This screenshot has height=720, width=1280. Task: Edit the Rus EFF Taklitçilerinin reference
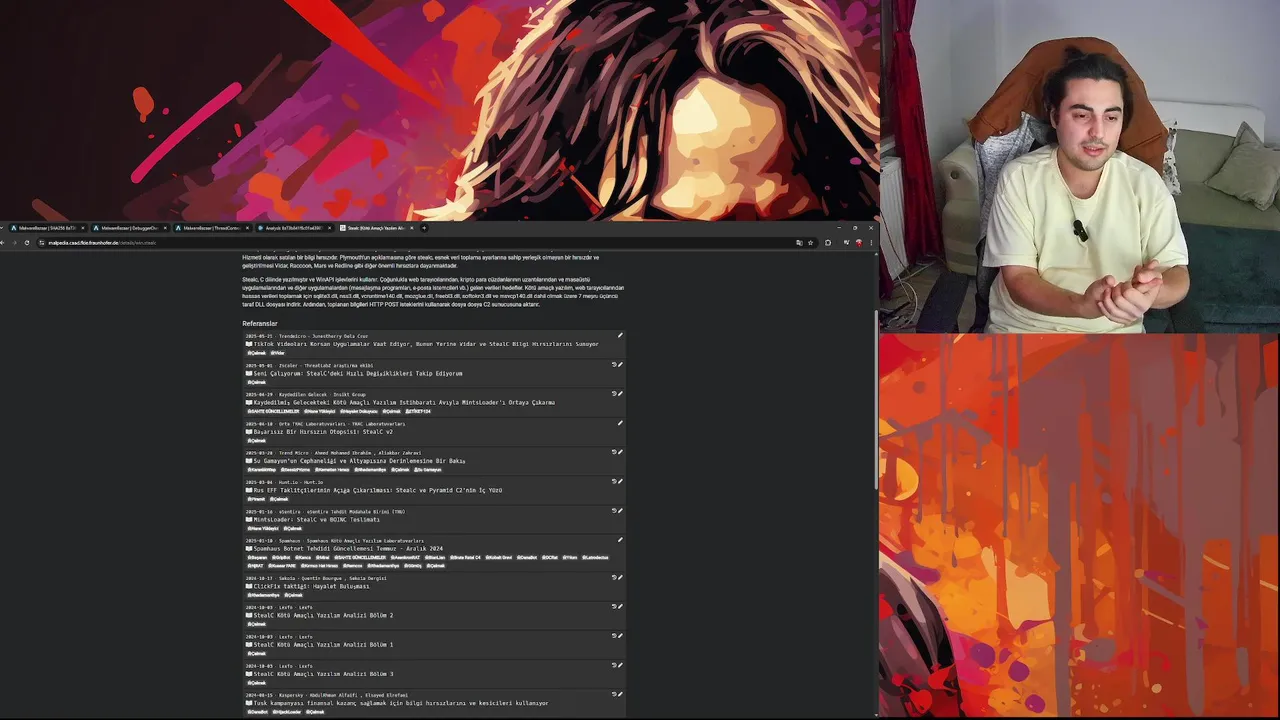coord(620,481)
